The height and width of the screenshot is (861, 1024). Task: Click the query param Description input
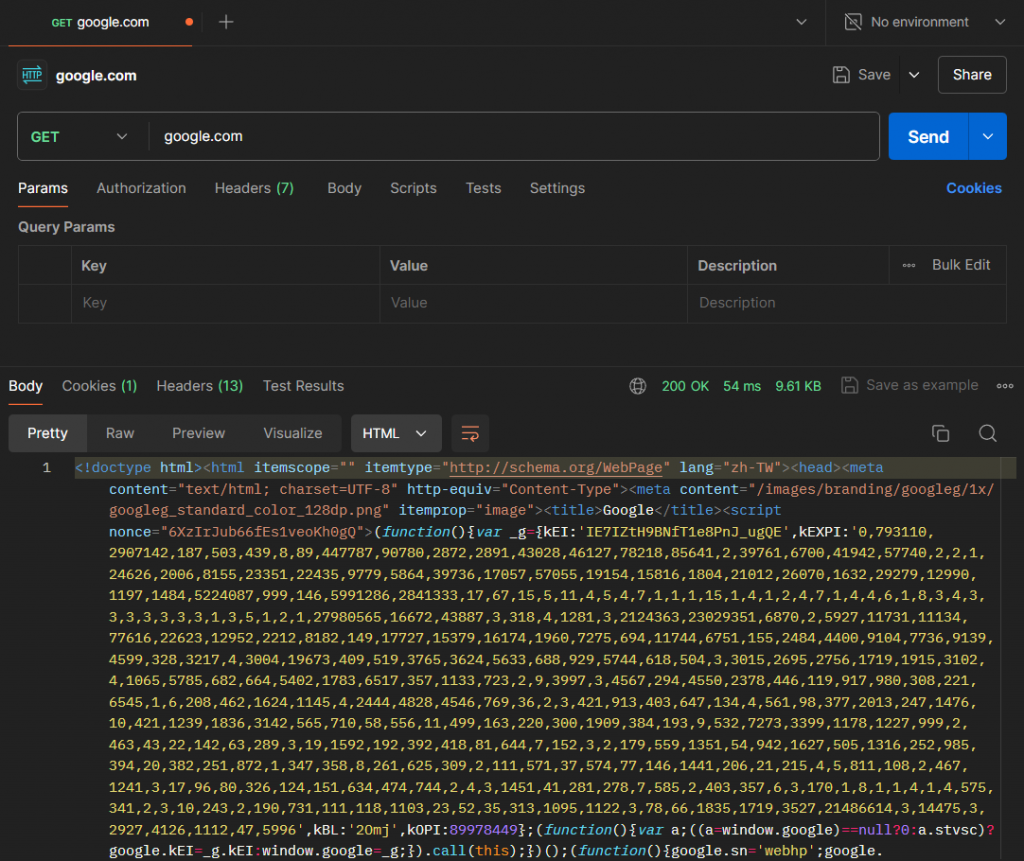click(x=846, y=303)
